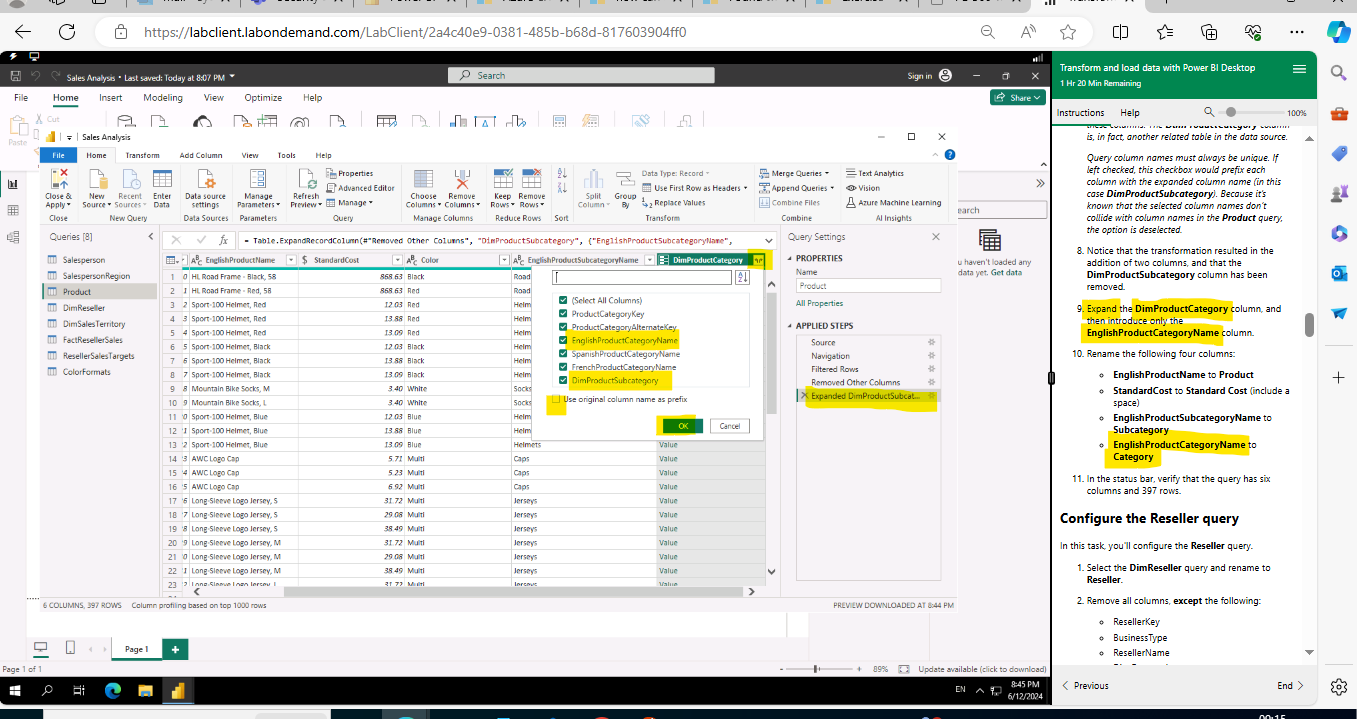Click the Keep Rows icon

pyautogui.click(x=503, y=178)
